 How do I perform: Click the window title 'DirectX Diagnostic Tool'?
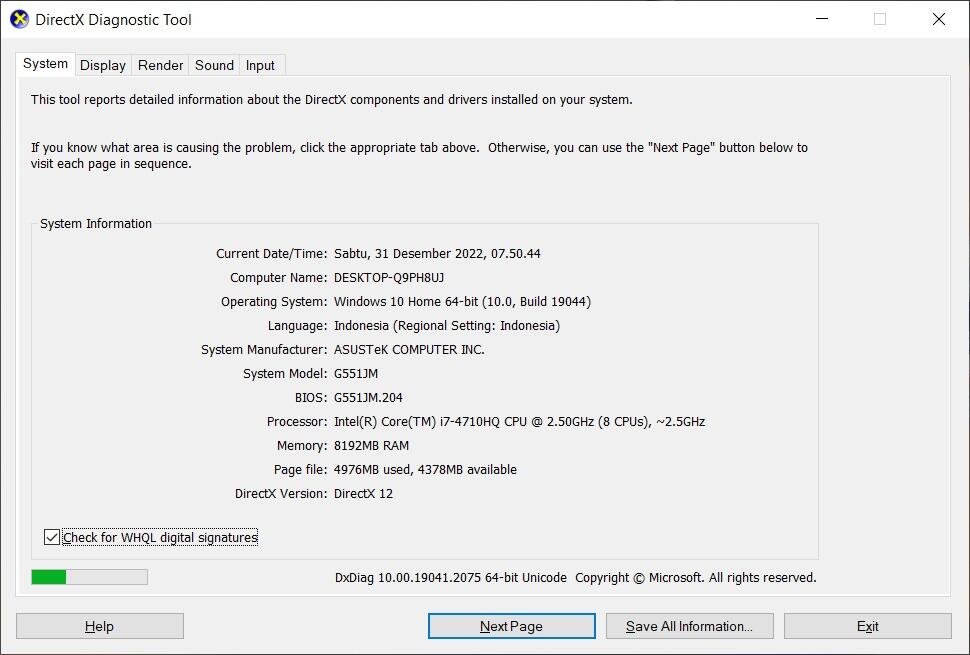click(114, 20)
